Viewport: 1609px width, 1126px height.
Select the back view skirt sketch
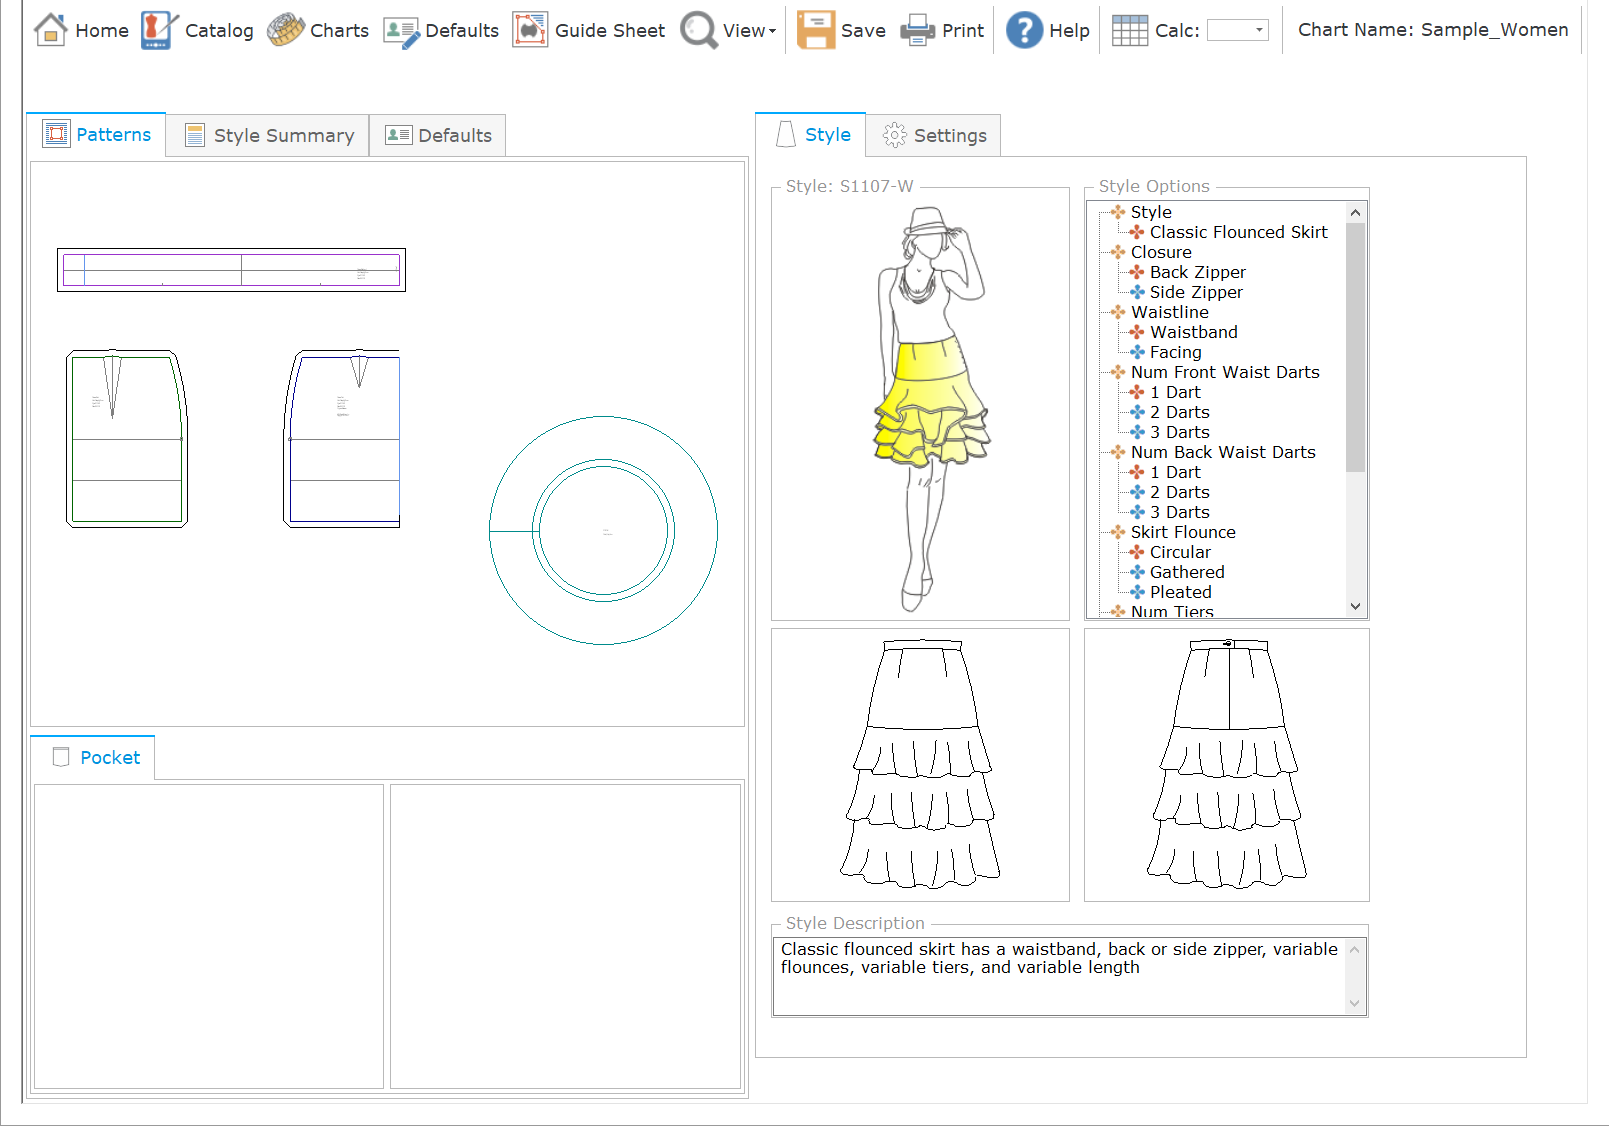click(x=1226, y=765)
